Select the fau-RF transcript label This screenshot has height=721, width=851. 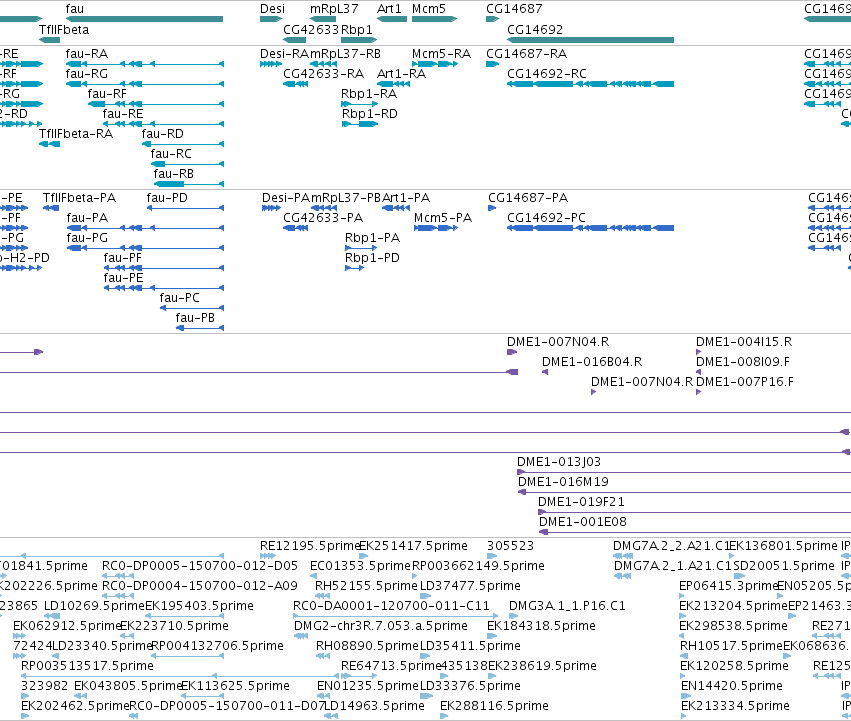point(107,94)
